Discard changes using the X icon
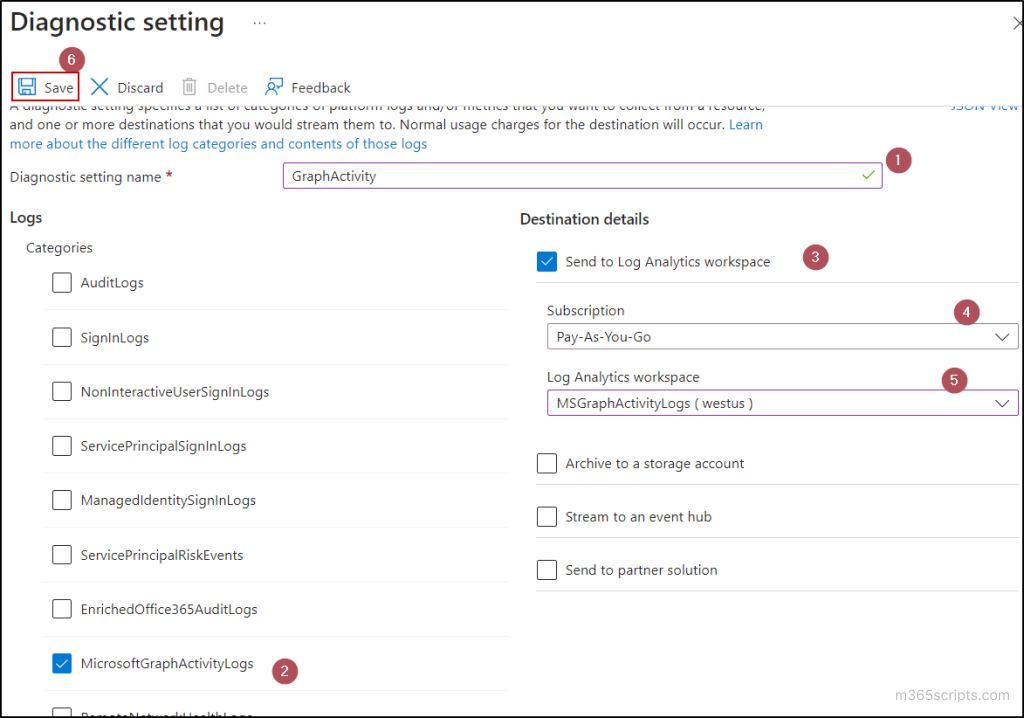 coord(100,87)
